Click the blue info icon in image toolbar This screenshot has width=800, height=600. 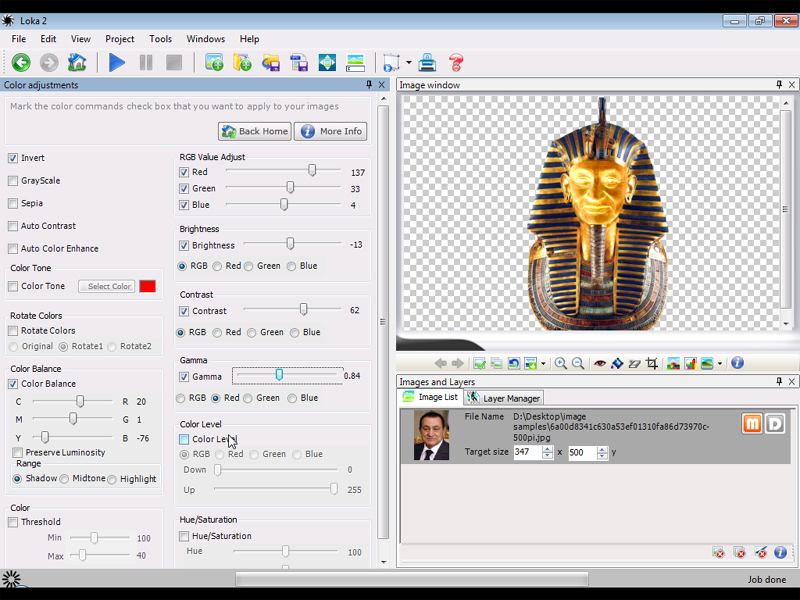(737, 363)
